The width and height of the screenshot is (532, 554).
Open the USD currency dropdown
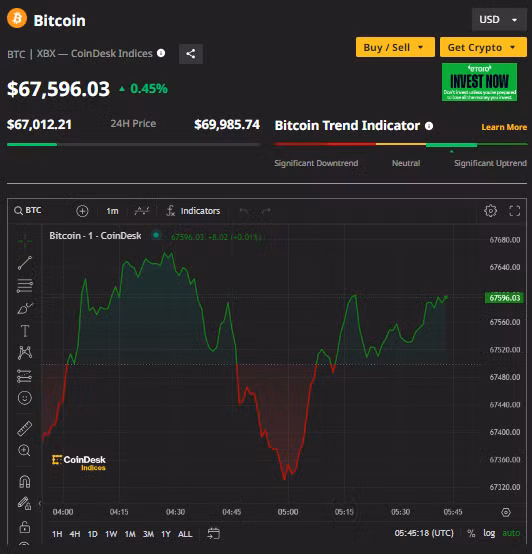[x=498, y=19]
